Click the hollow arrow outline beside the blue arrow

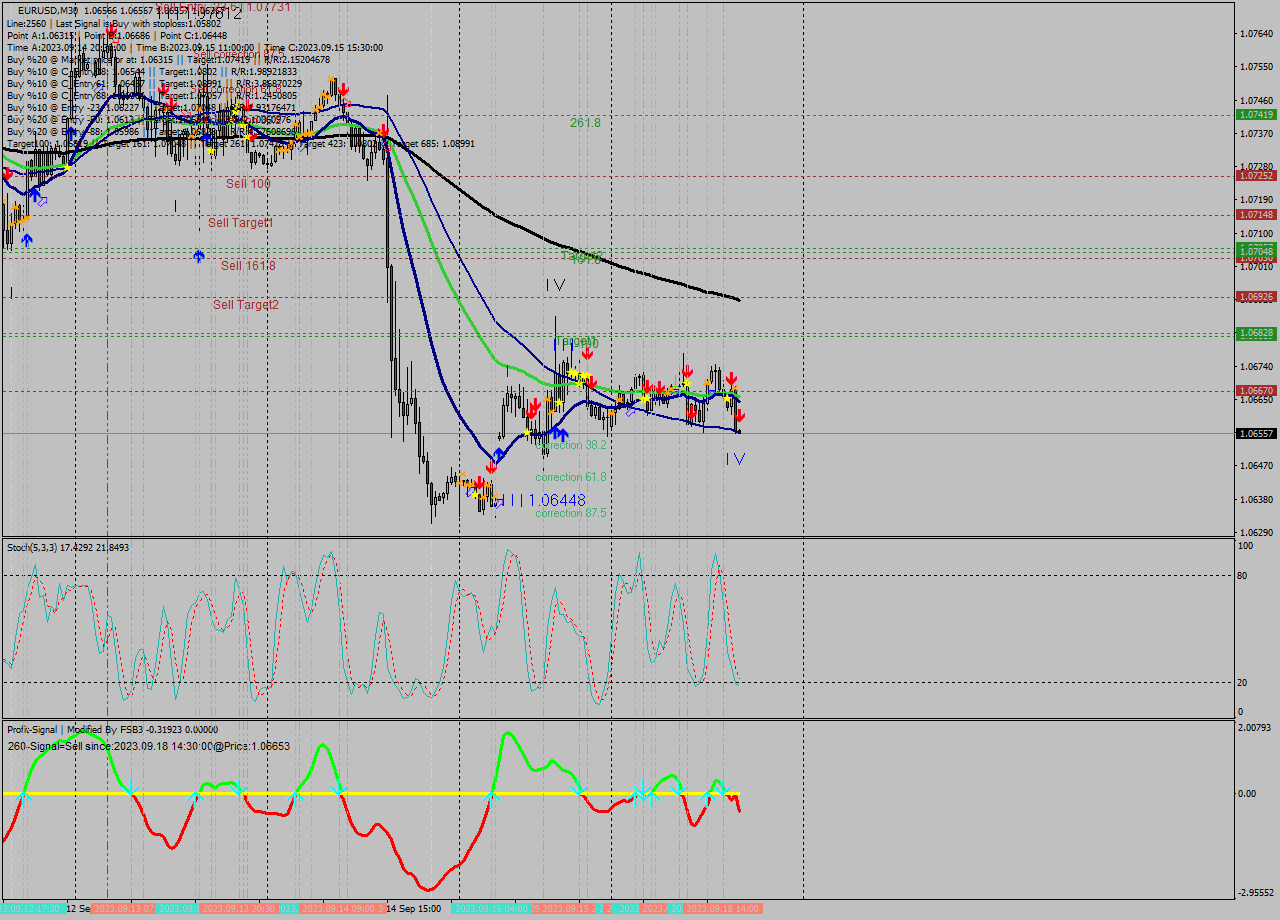coord(43,203)
